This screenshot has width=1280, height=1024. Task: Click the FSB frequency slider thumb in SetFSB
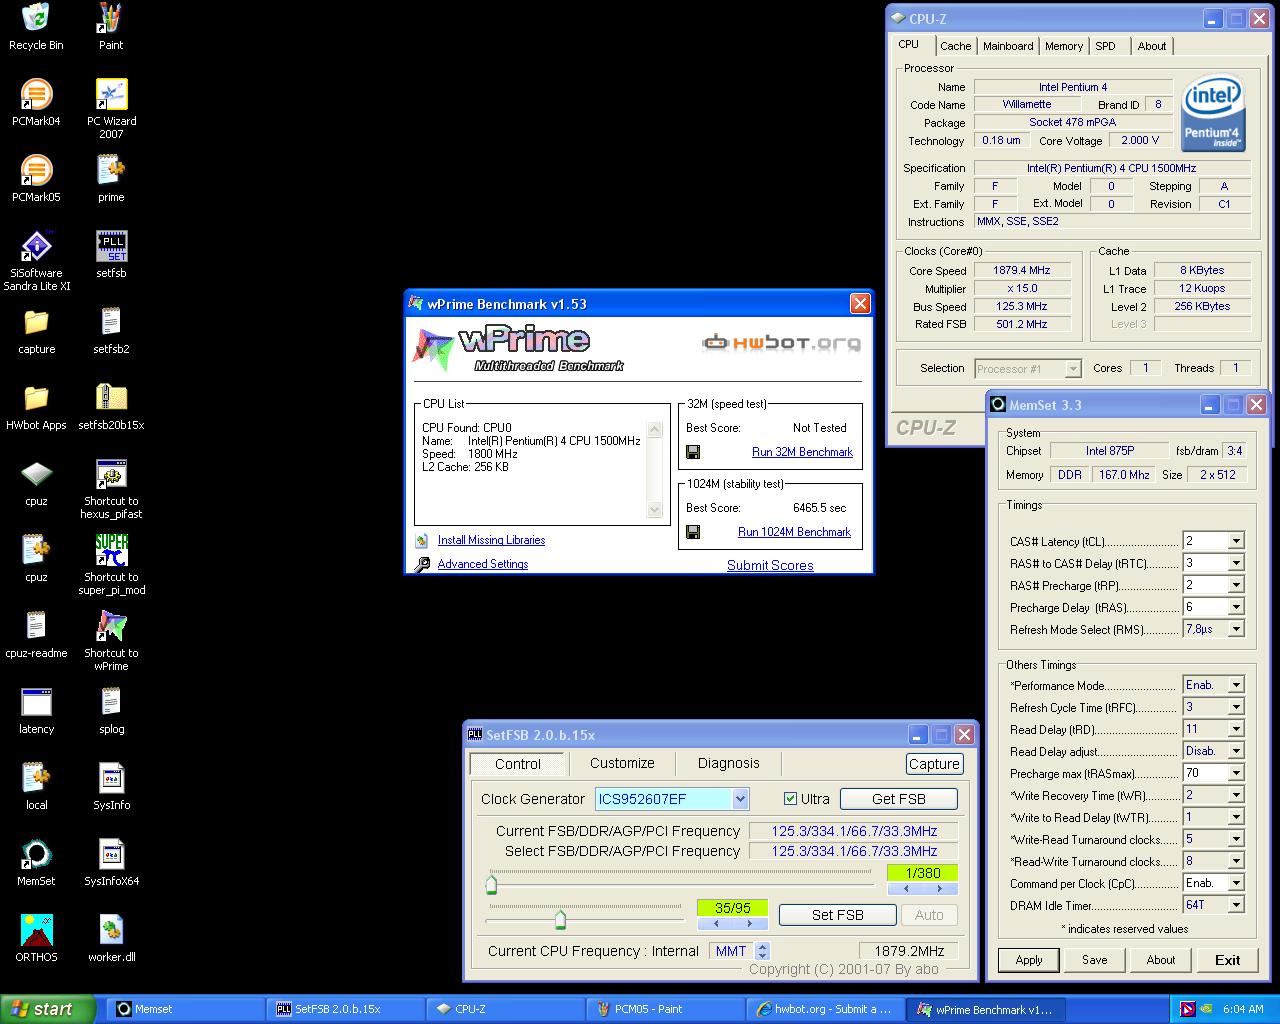(491, 884)
